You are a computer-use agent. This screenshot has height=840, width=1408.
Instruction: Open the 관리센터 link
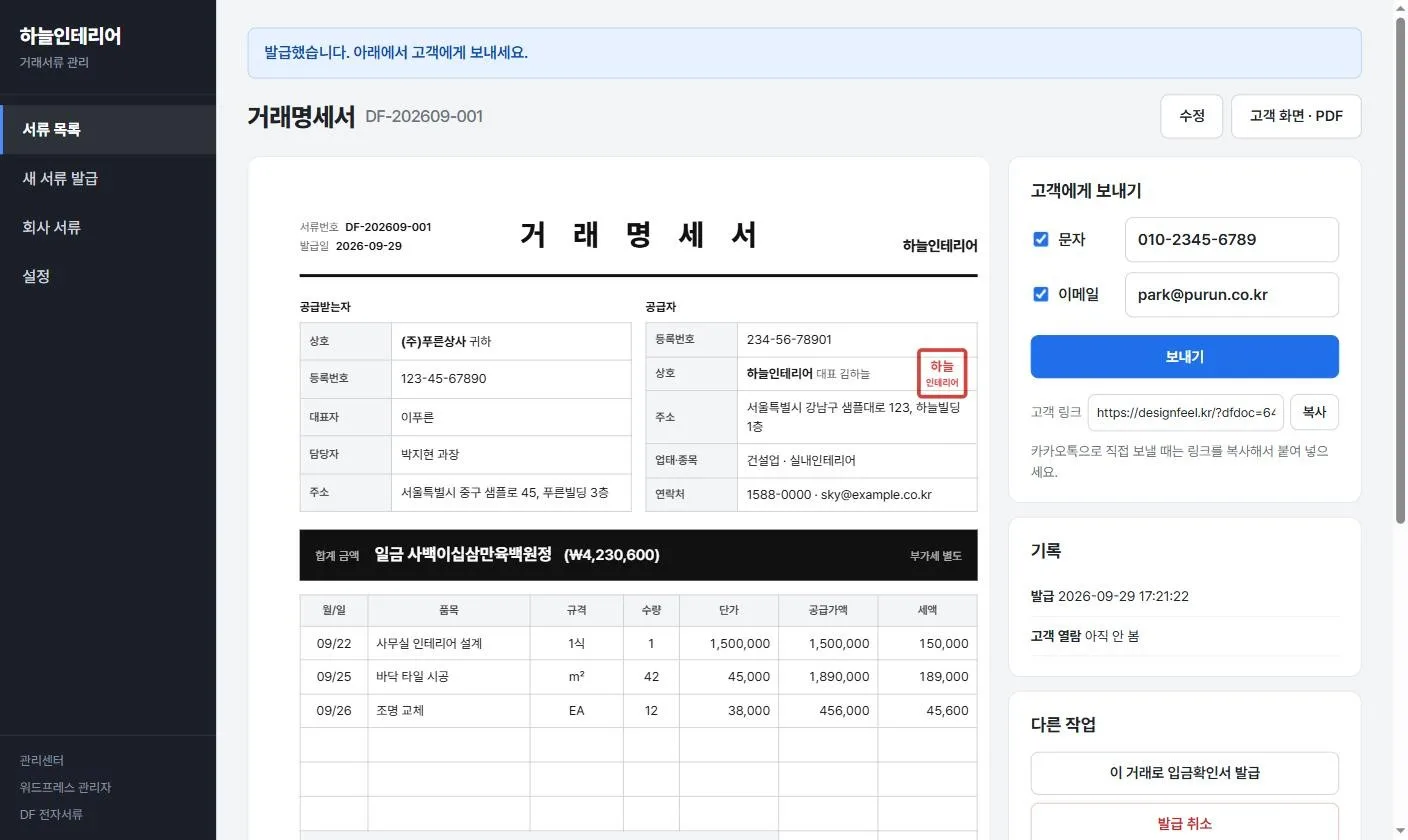(x=42, y=761)
